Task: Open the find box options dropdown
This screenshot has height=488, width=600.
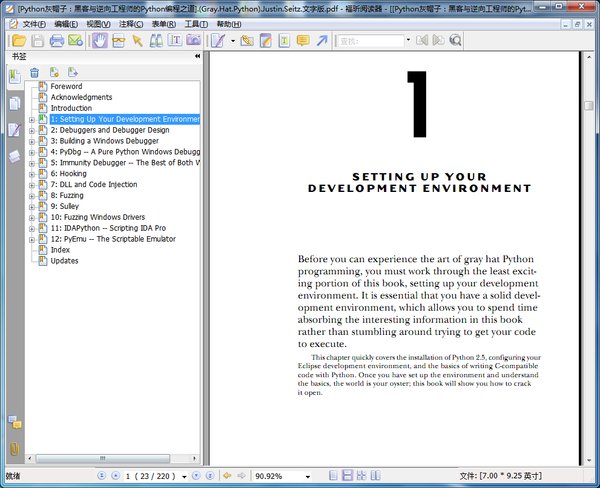Action: click(408, 40)
